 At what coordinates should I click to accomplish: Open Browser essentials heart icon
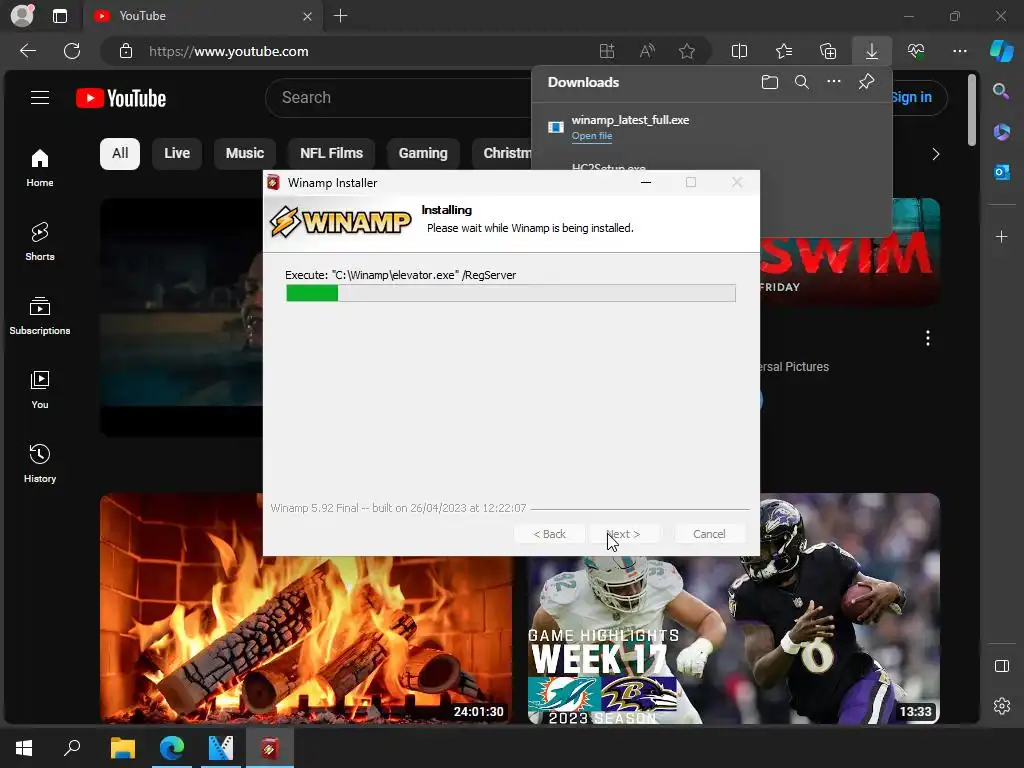(x=916, y=51)
